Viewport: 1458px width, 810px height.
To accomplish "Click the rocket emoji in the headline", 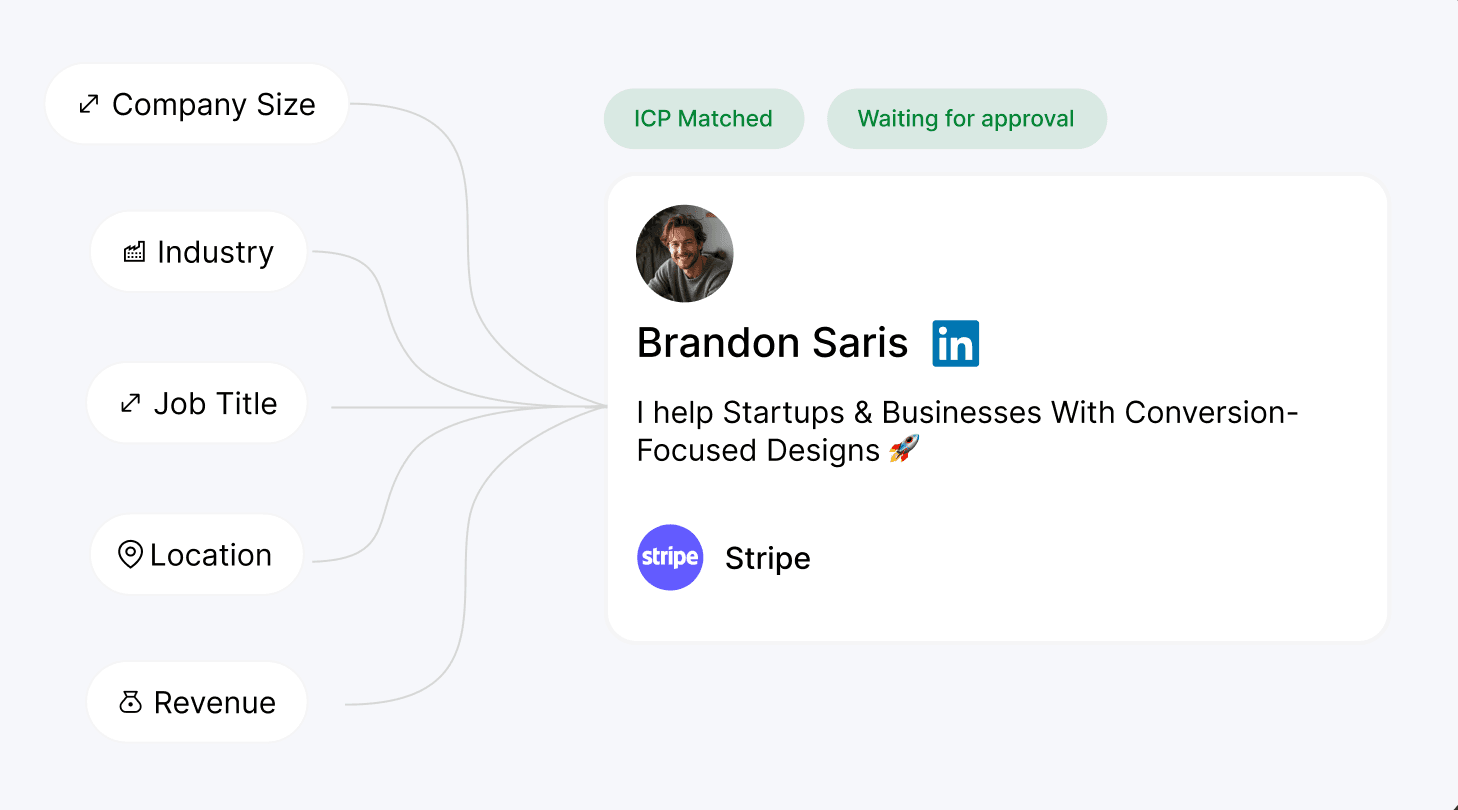I will (904, 450).
